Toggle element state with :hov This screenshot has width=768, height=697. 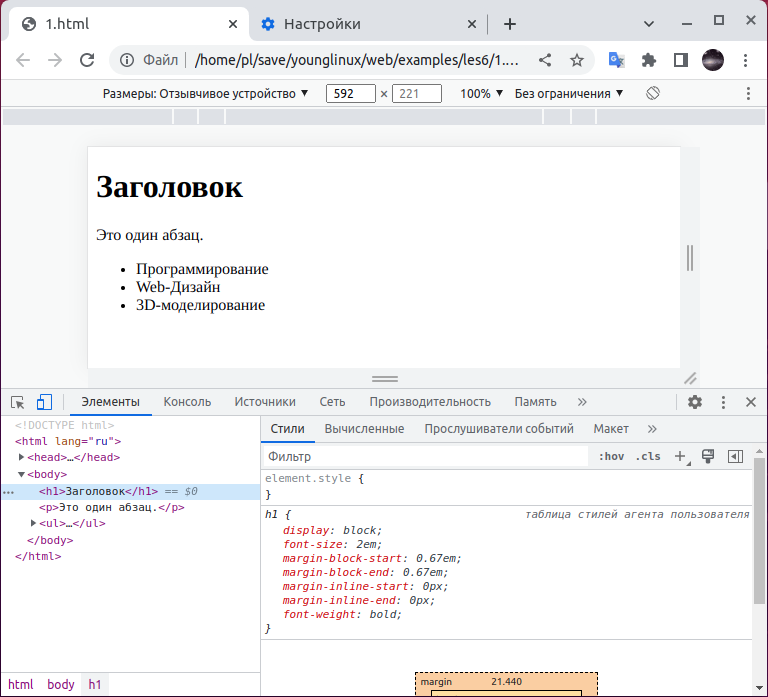coord(611,457)
